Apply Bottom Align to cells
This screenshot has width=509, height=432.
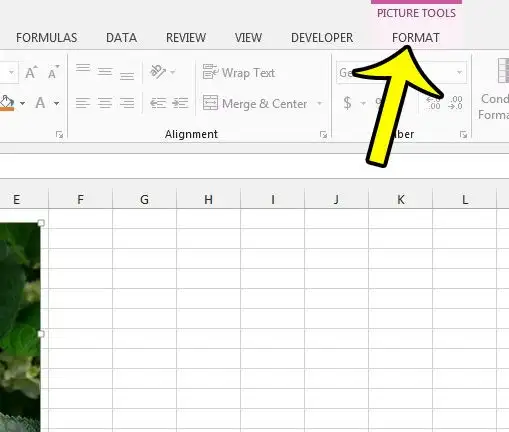[127, 76]
